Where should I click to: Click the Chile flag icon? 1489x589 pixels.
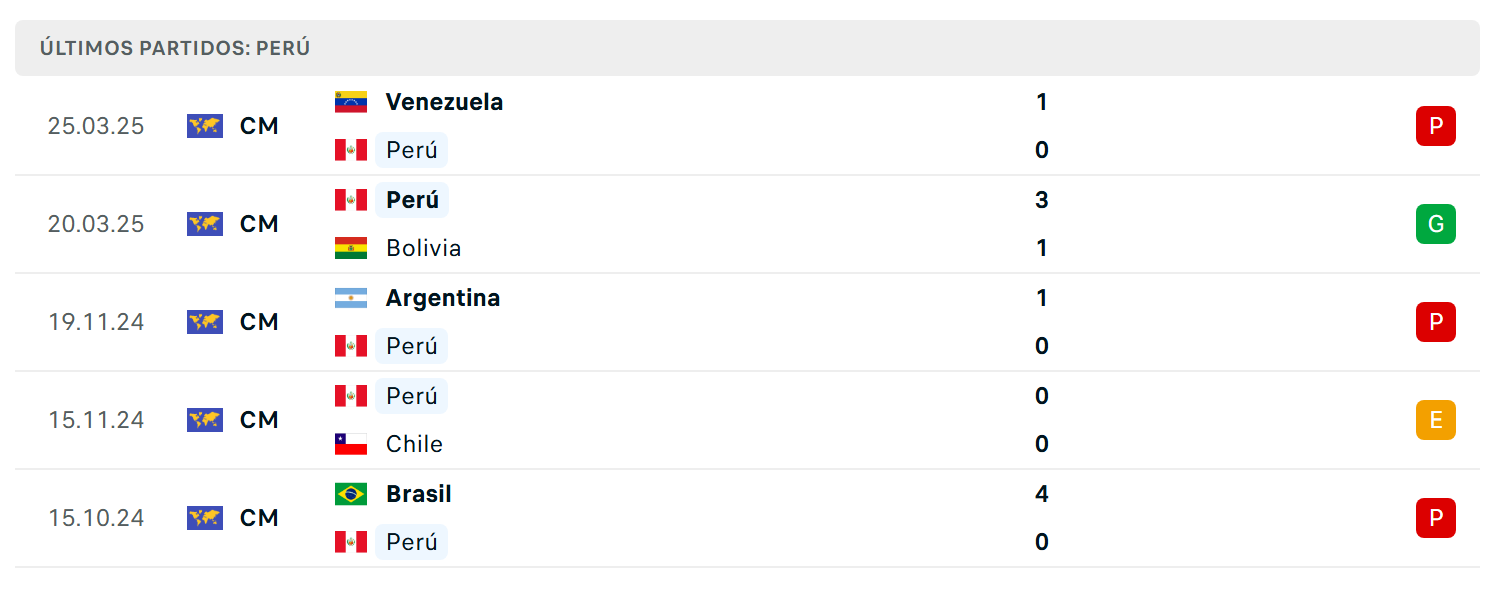pyautogui.click(x=351, y=444)
